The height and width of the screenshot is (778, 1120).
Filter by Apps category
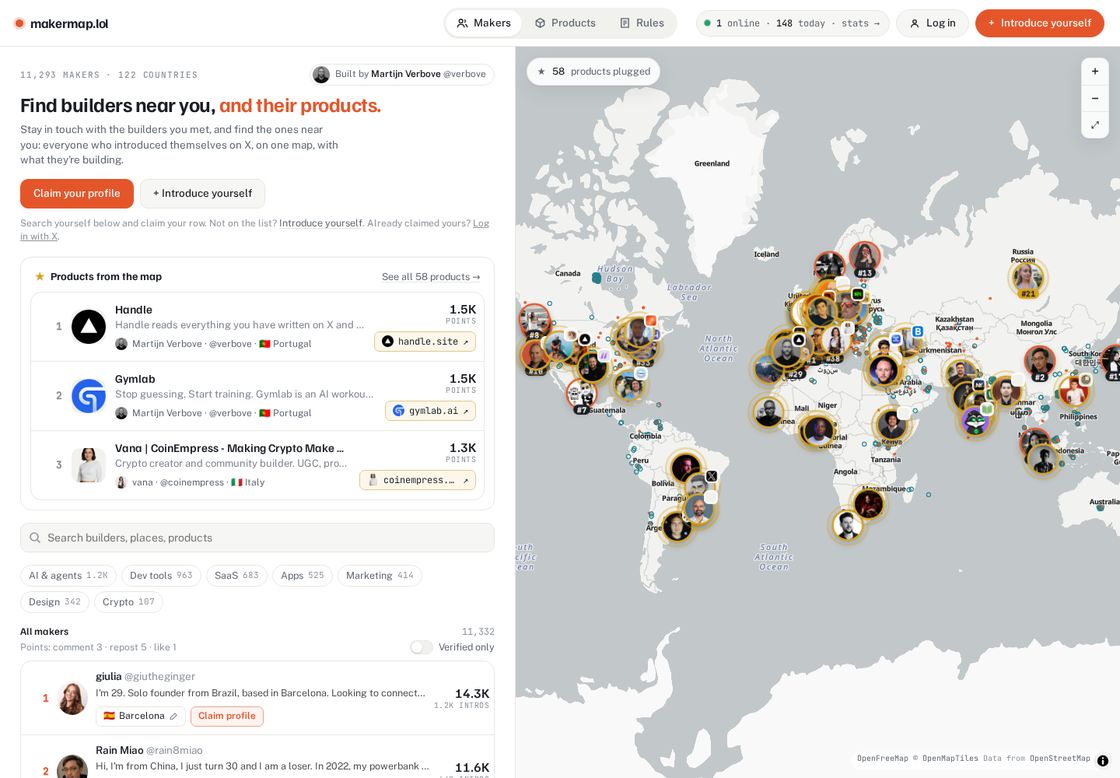(302, 575)
